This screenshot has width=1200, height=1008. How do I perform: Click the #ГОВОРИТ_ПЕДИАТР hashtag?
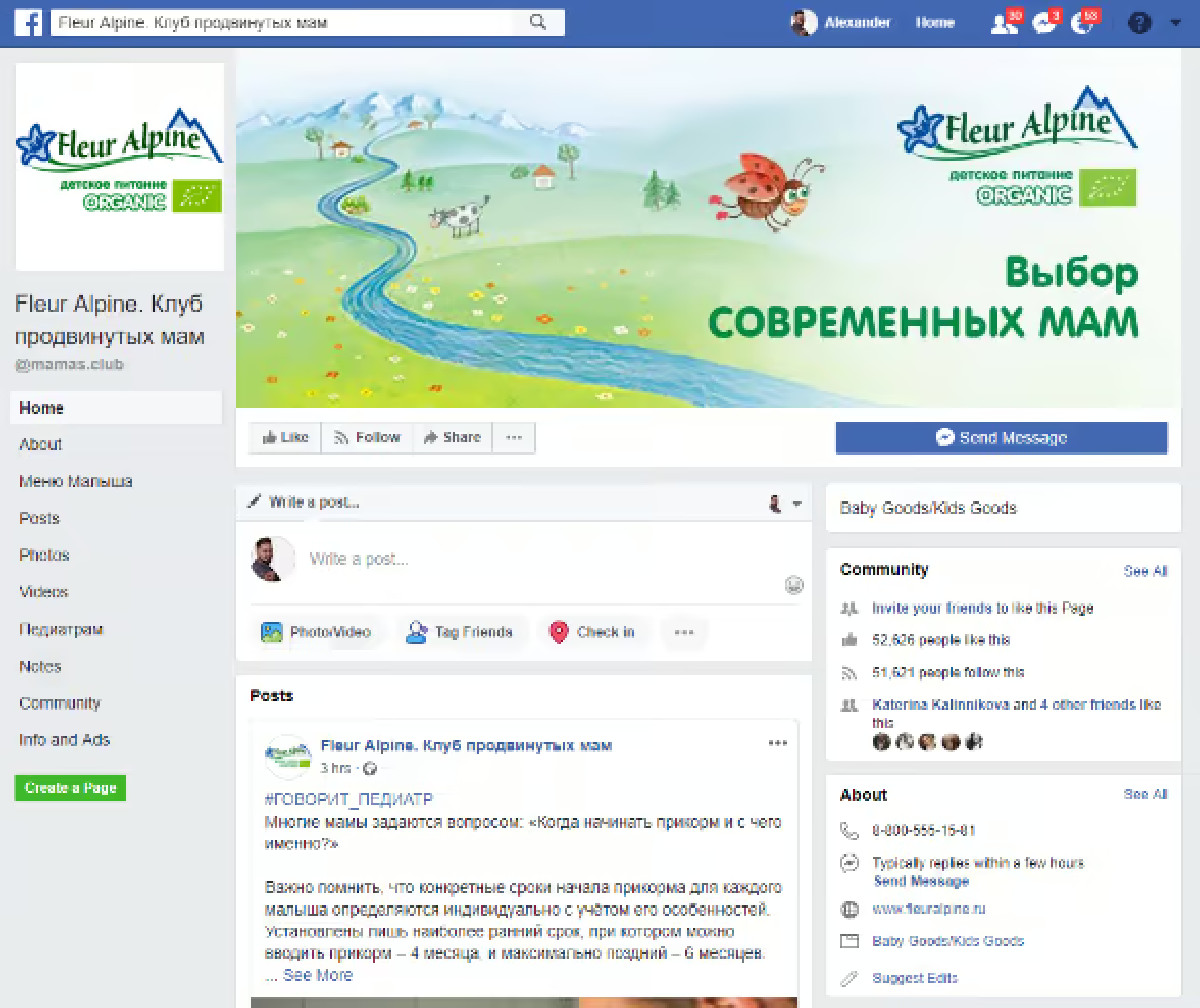349,799
